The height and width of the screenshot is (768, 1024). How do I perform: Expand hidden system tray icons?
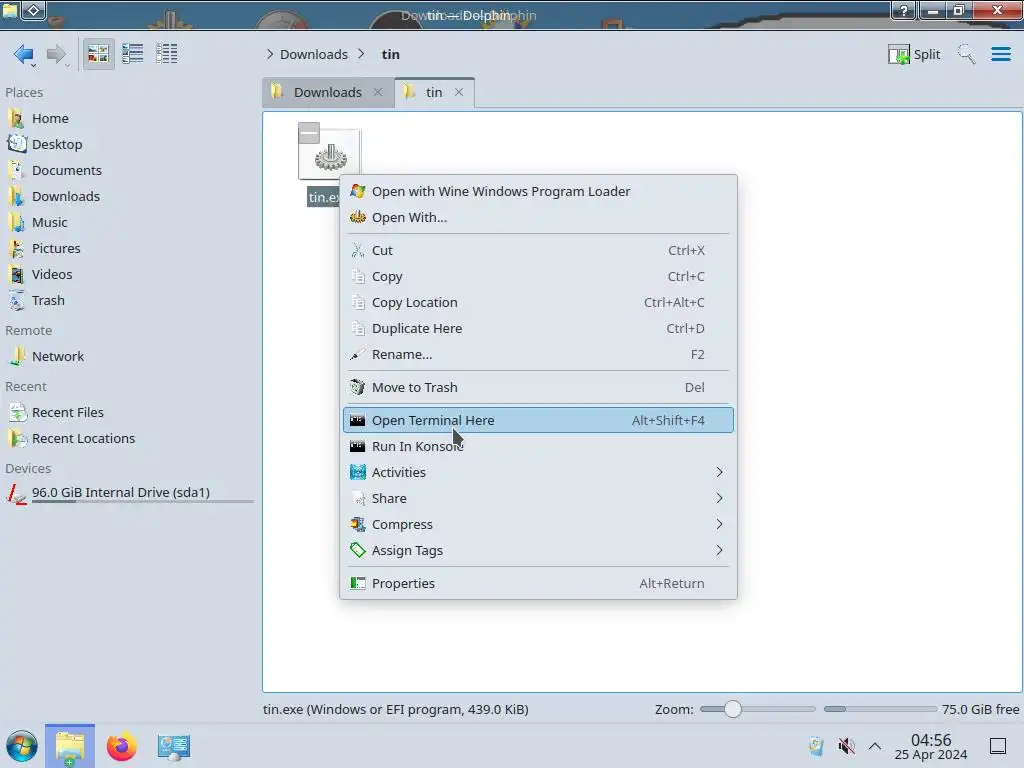(875, 746)
